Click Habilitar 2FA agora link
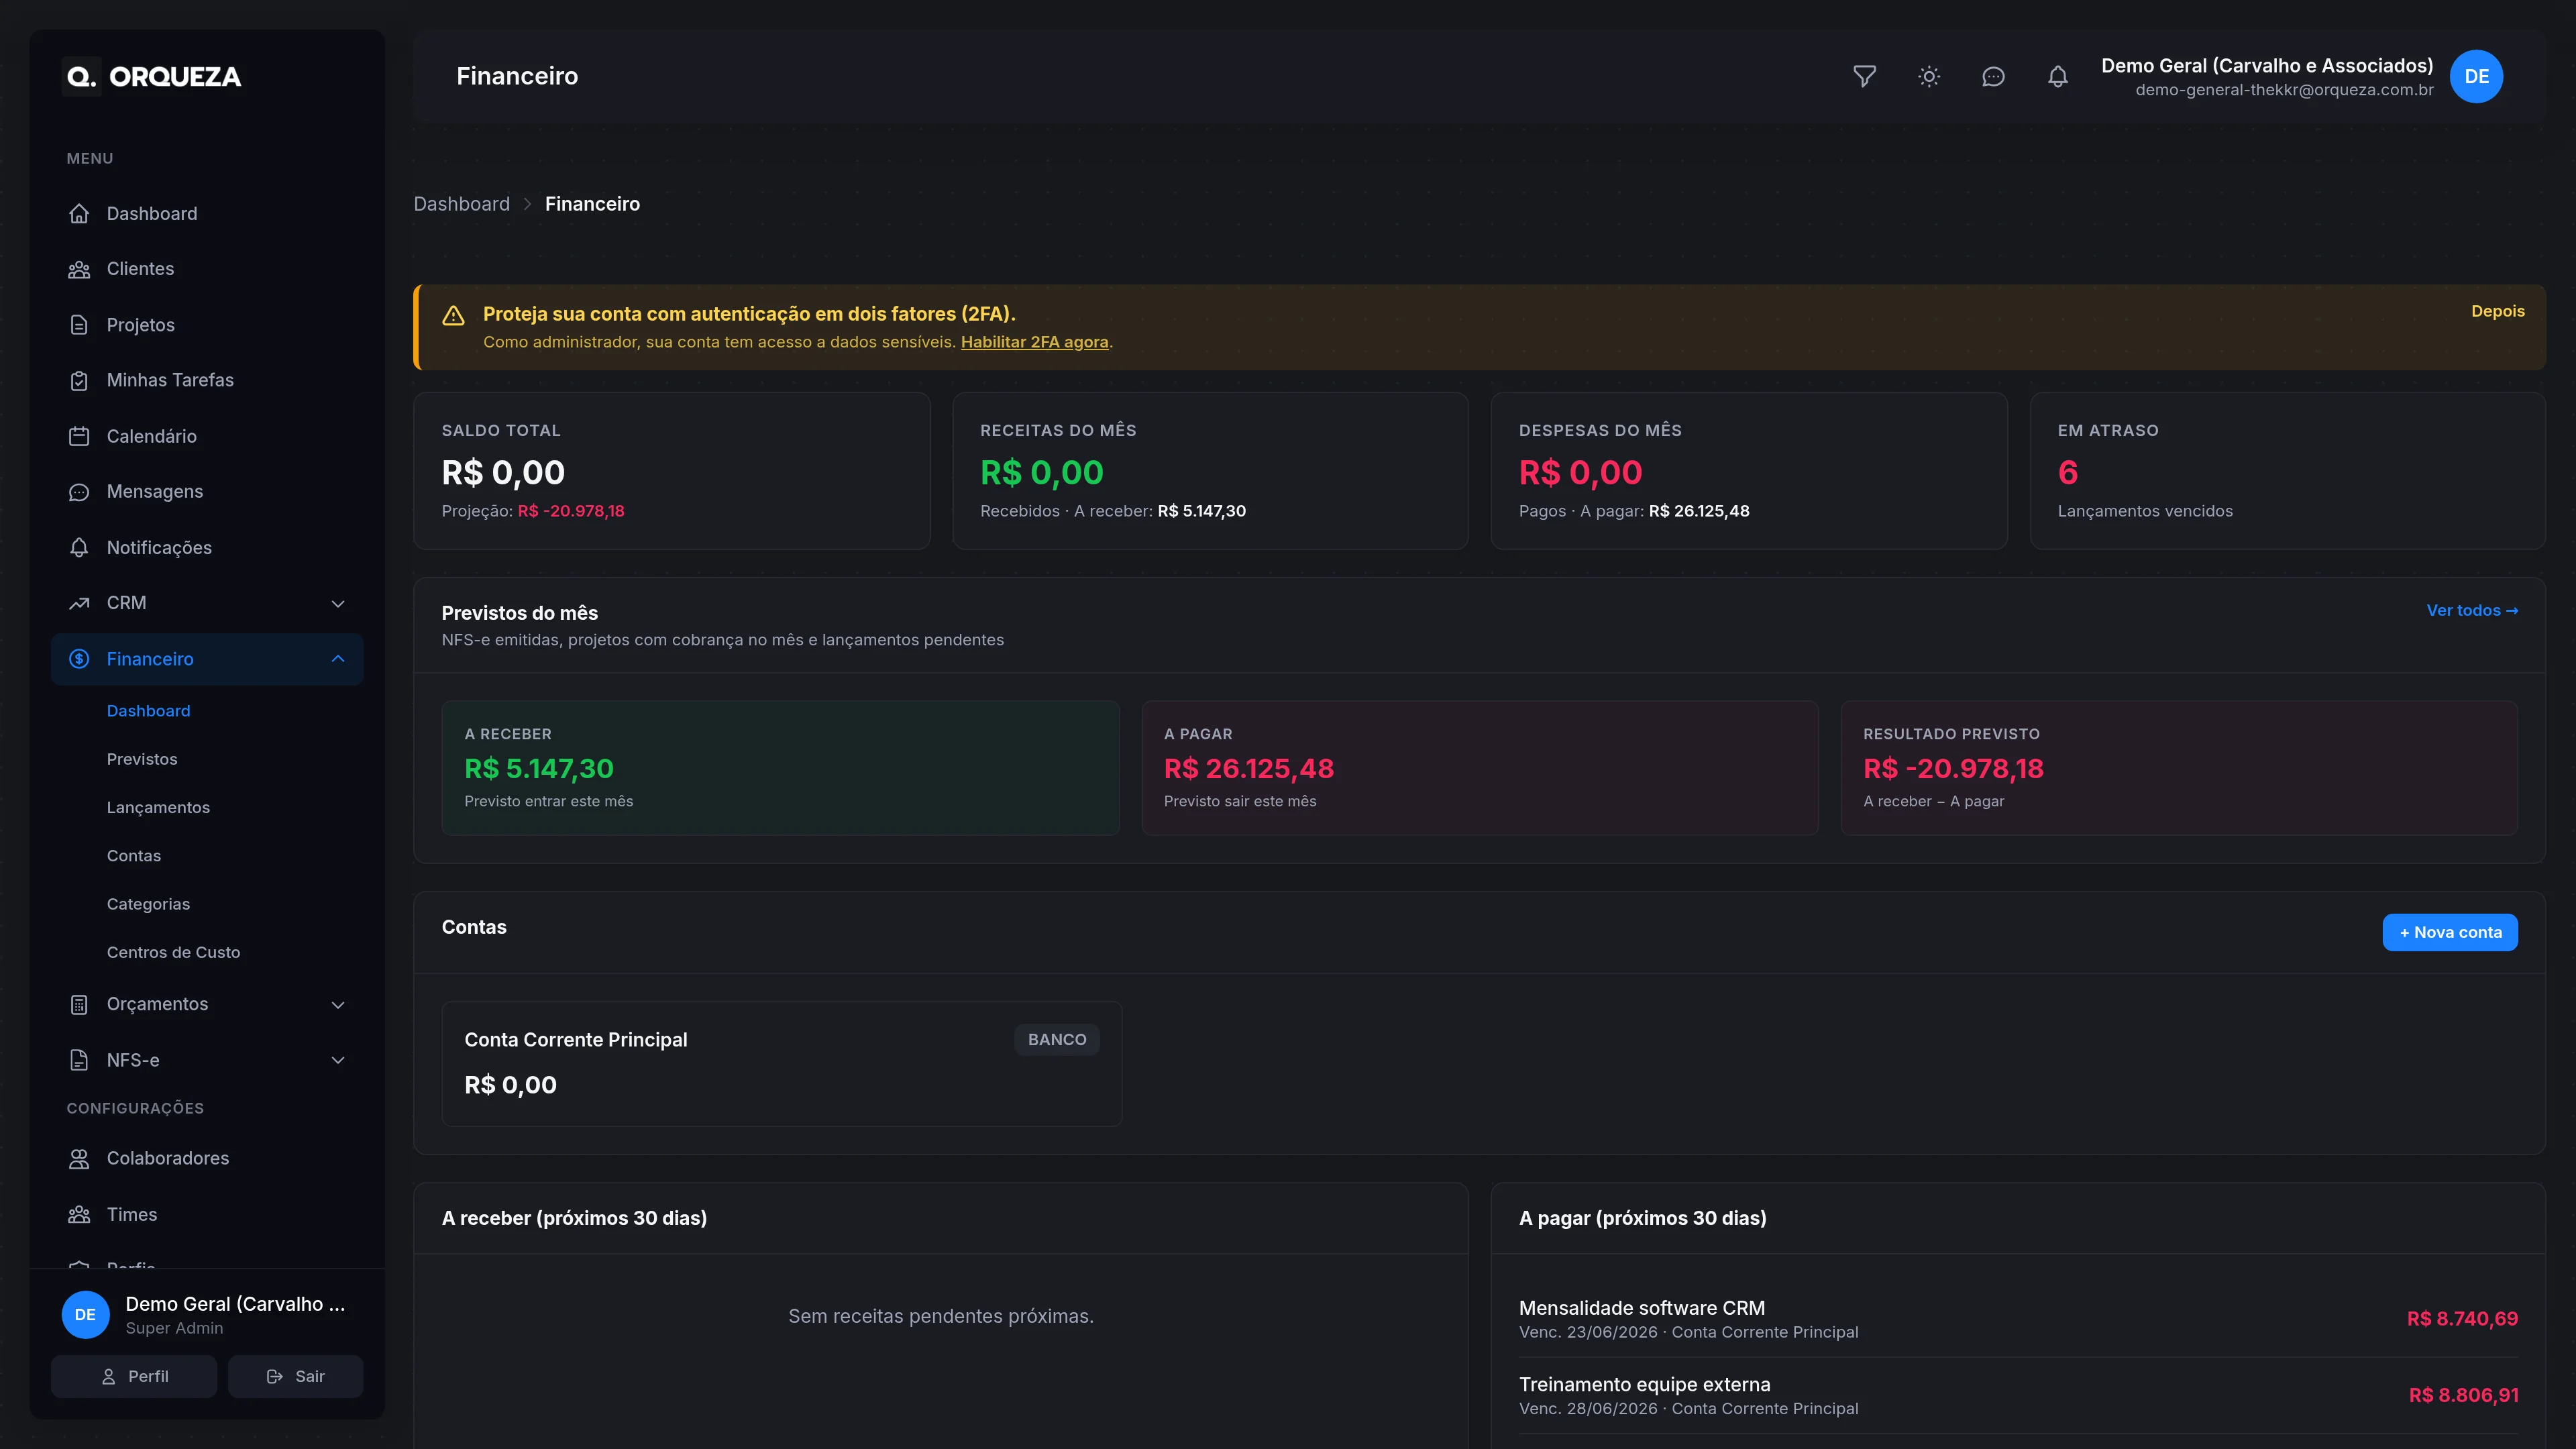This screenshot has width=2576, height=1449. click(x=1034, y=342)
